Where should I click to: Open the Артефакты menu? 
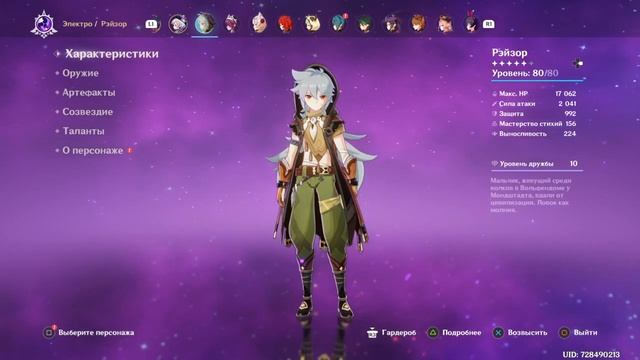[89, 93]
